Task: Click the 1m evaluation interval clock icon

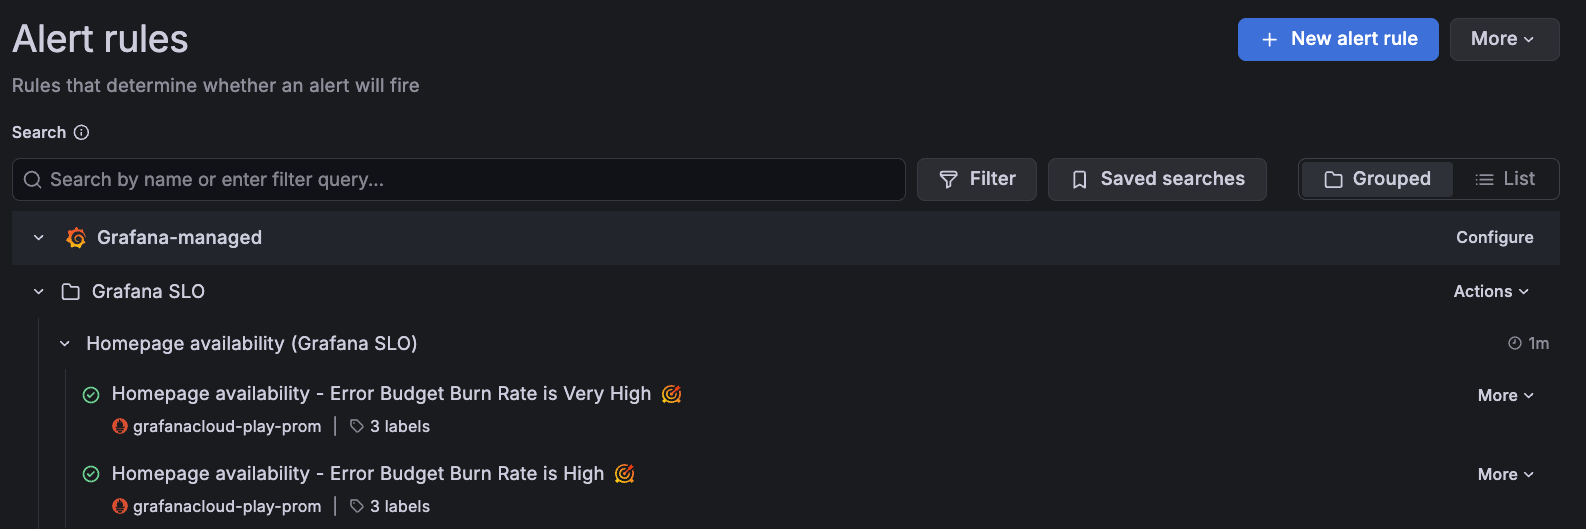Action: (x=1515, y=344)
